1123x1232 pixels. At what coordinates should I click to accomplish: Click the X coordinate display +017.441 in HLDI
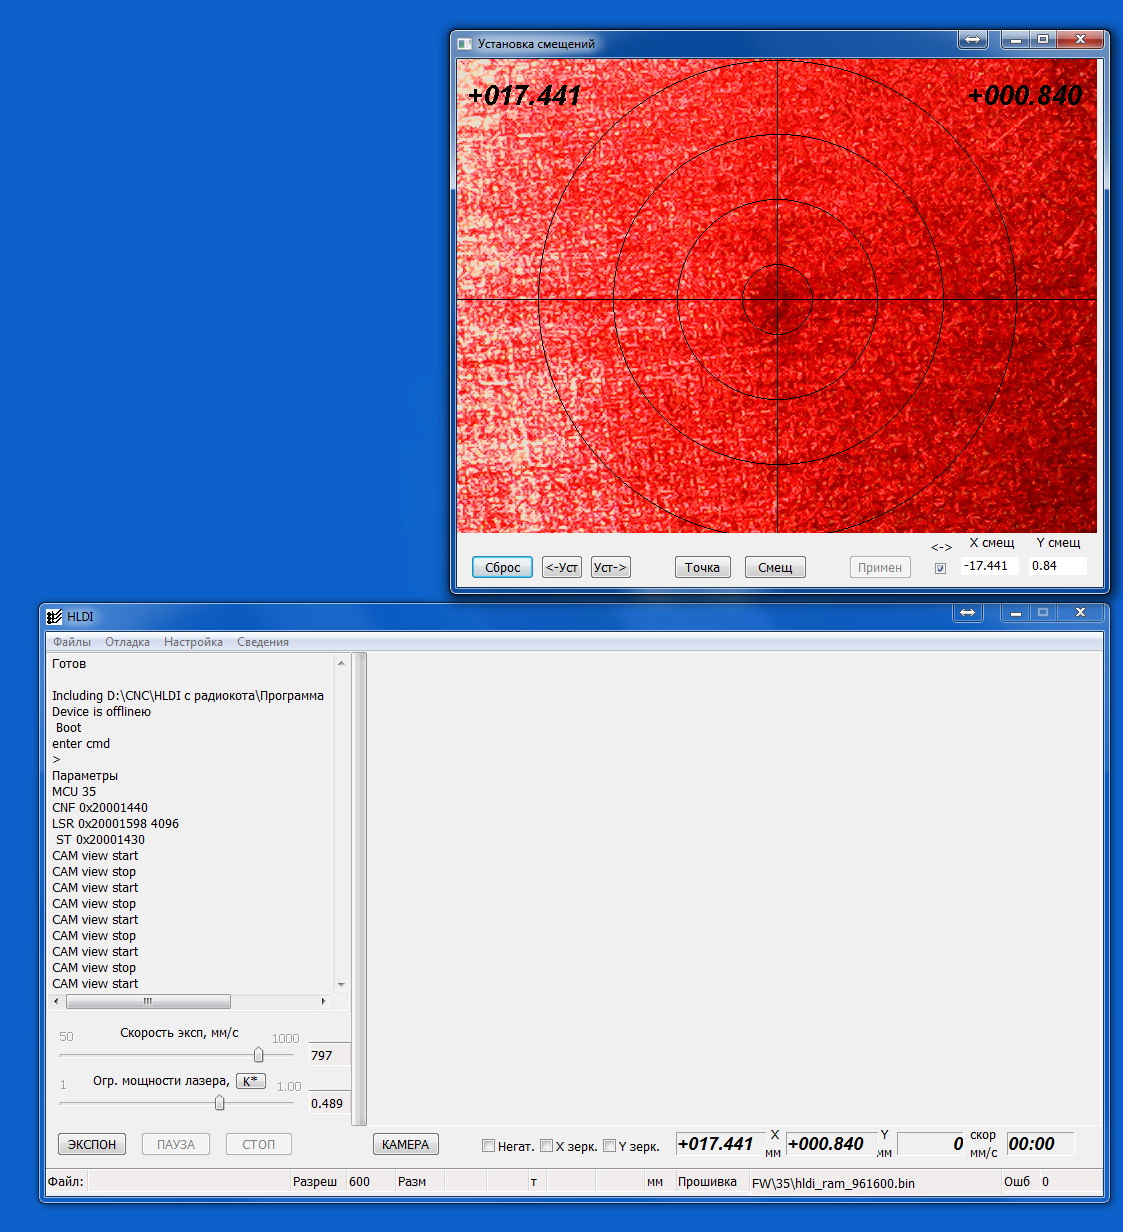coord(720,1144)
